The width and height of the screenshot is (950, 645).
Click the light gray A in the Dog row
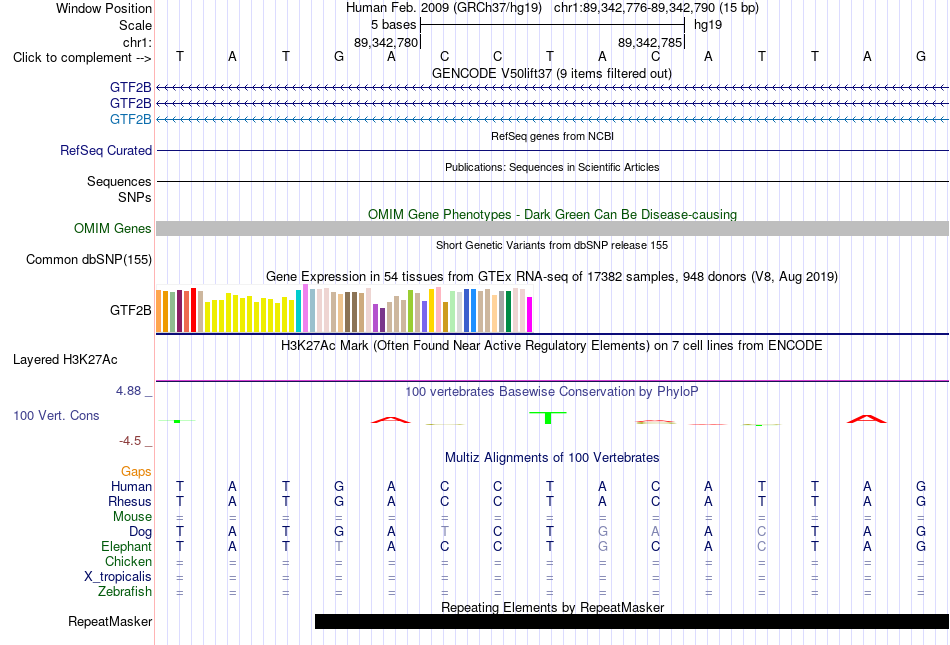[x=656, y=532]
